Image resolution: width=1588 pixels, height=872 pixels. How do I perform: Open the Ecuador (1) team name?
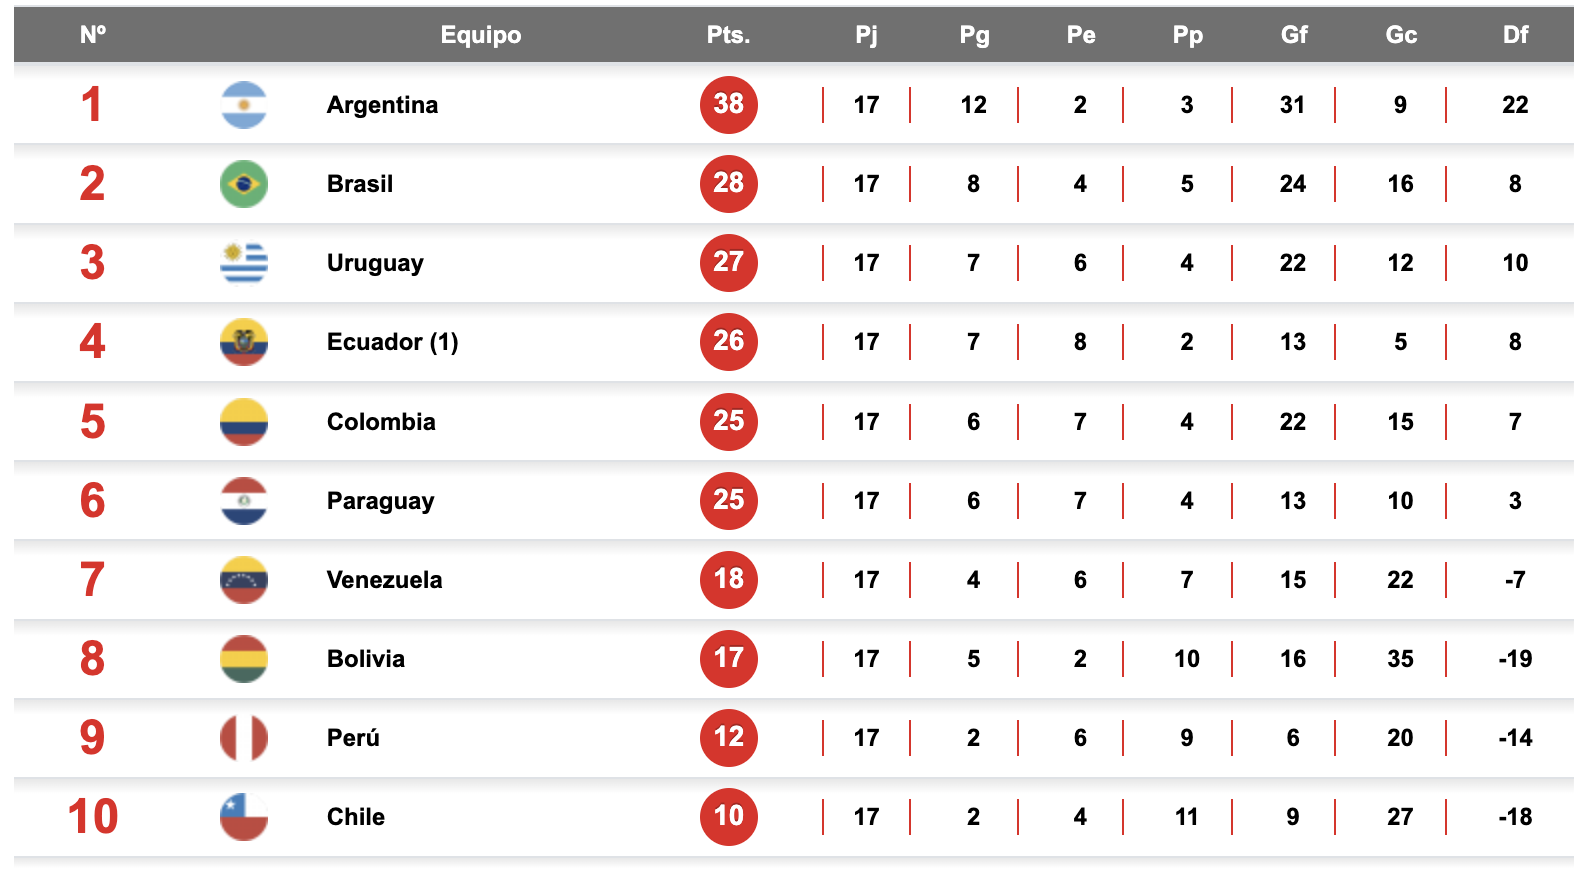coord(392,342)
